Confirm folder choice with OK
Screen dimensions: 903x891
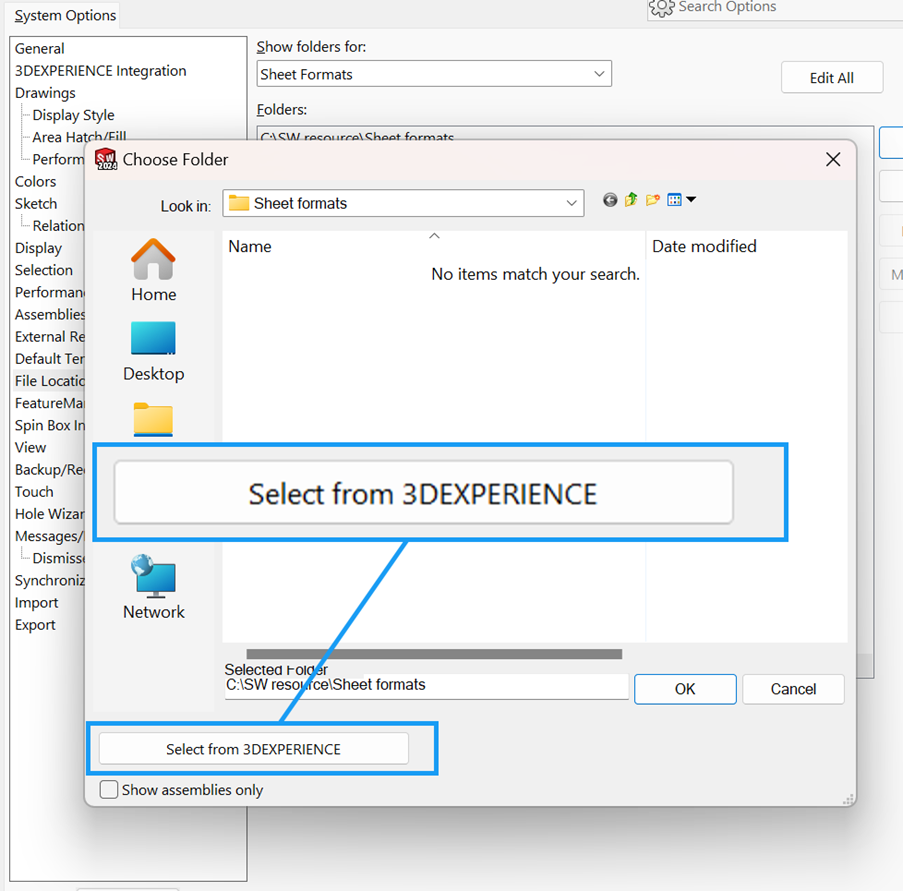(x=685, y=689)
